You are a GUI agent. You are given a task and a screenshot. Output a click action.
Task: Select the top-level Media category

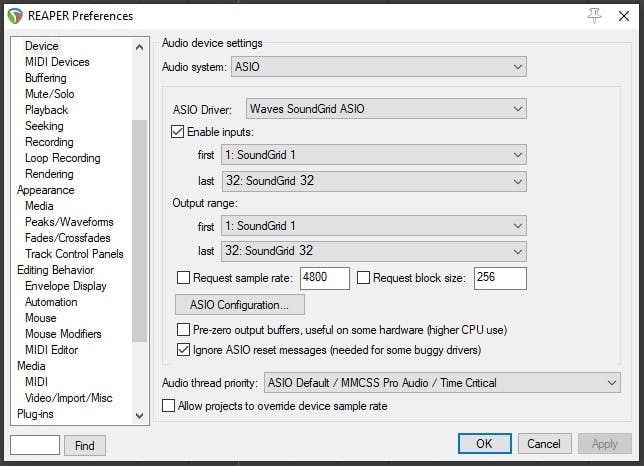click(x=31, y=366)
